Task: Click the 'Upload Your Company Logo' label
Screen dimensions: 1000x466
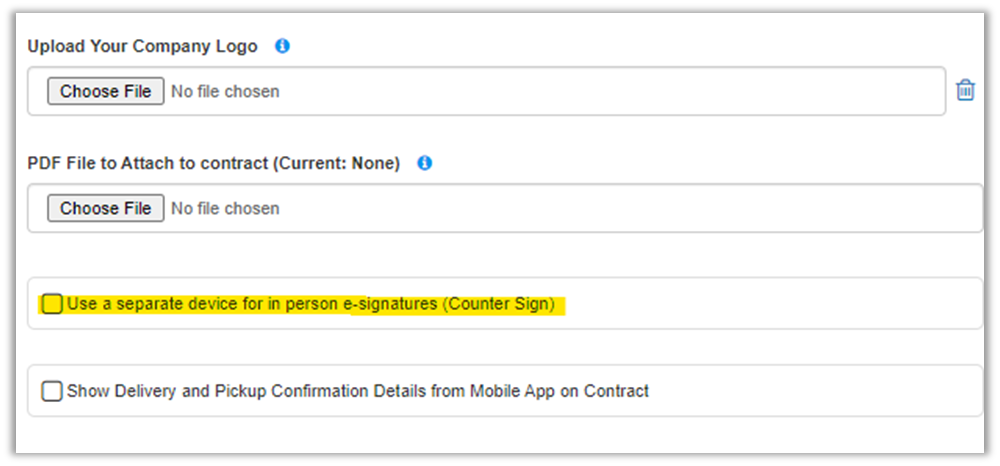Action: click(142, 47)
